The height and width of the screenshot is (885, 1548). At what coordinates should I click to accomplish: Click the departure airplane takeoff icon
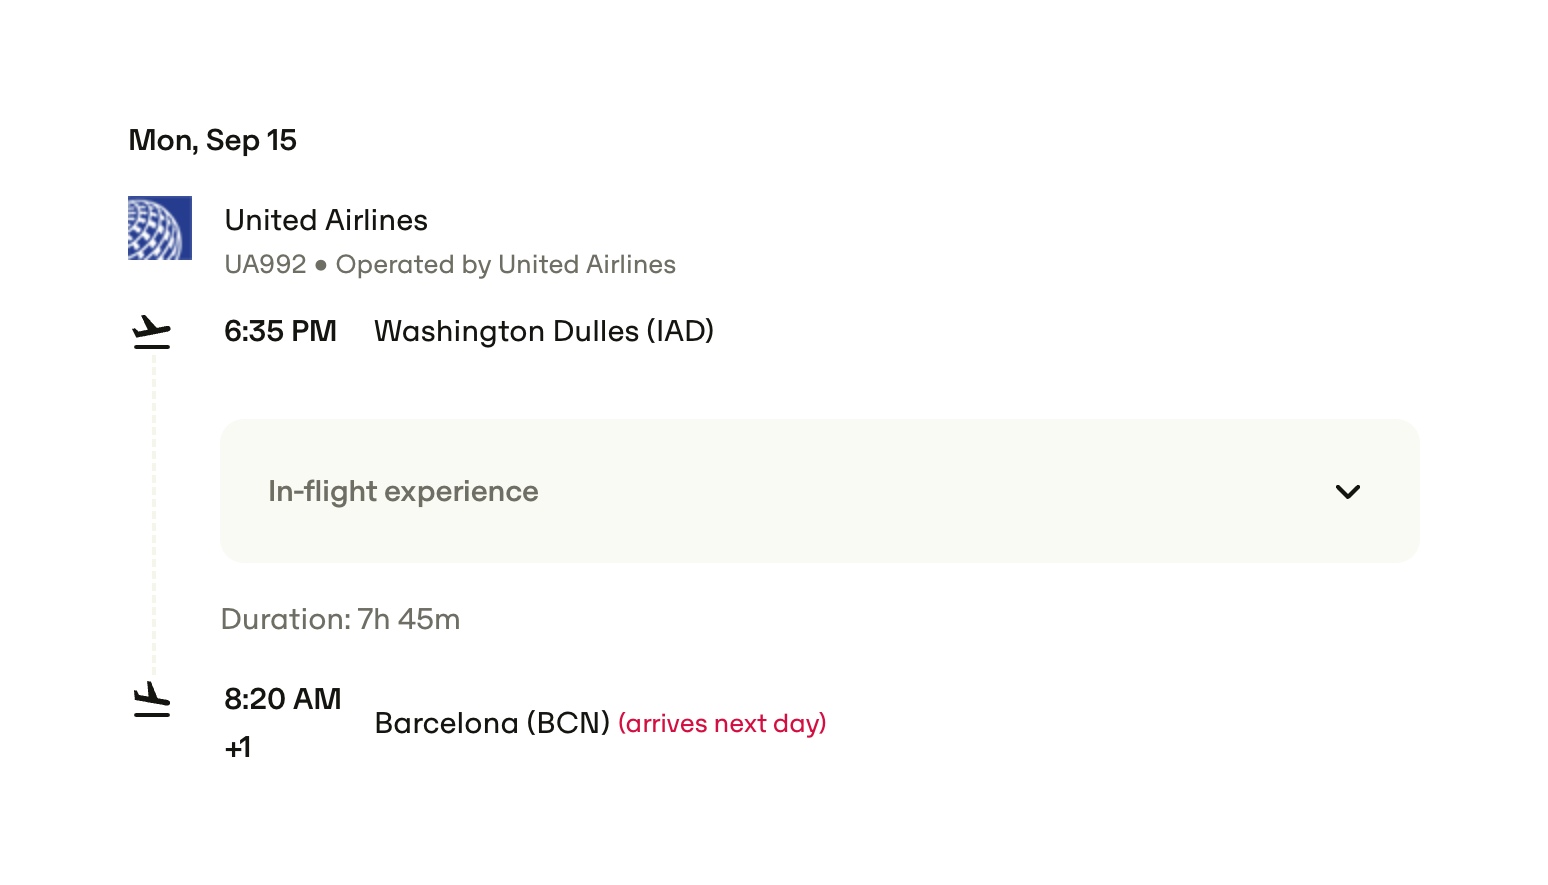152,332
